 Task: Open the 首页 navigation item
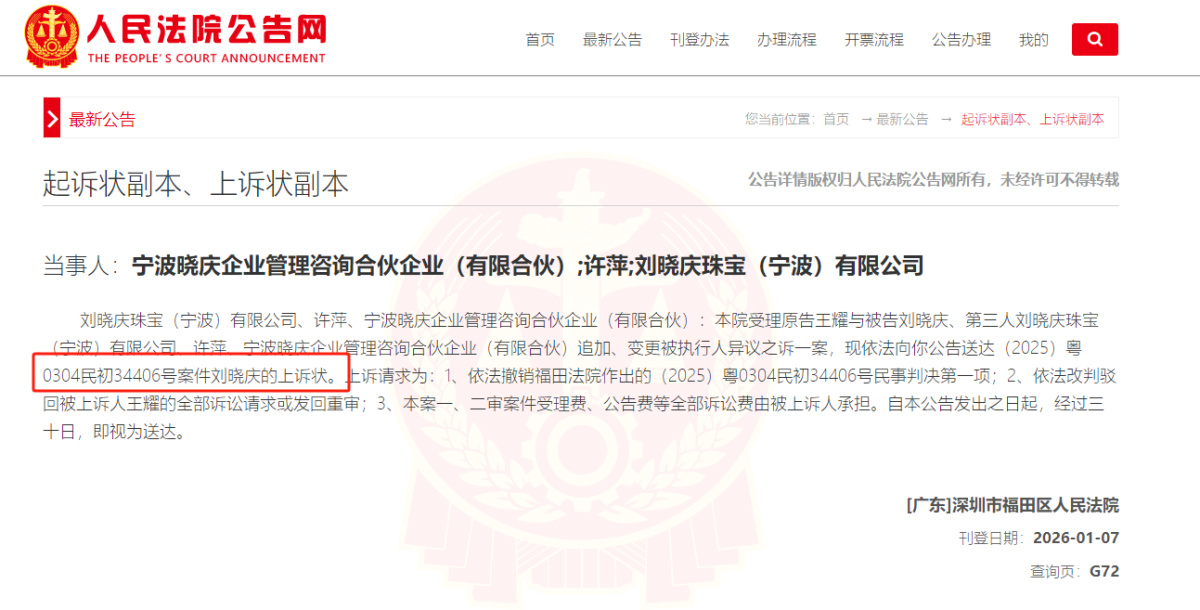point(540,40)
